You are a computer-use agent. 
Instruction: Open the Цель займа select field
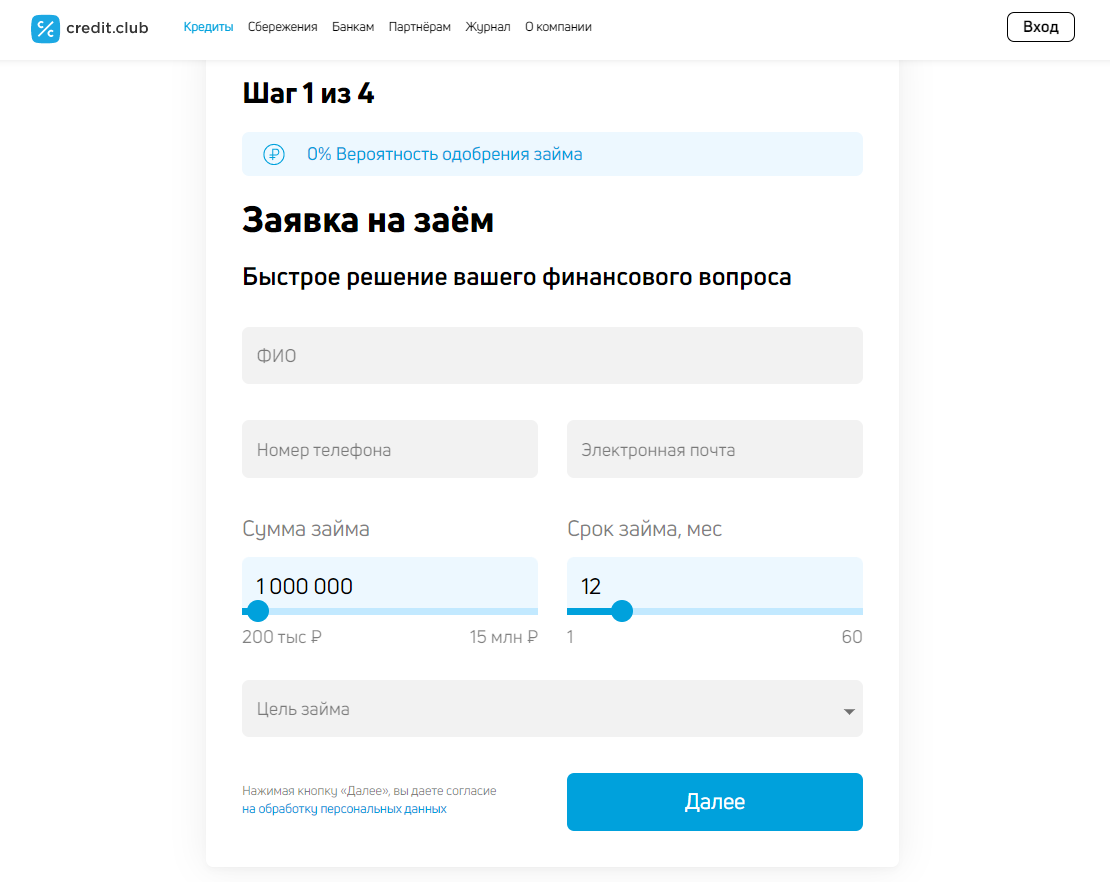[552, 709]
